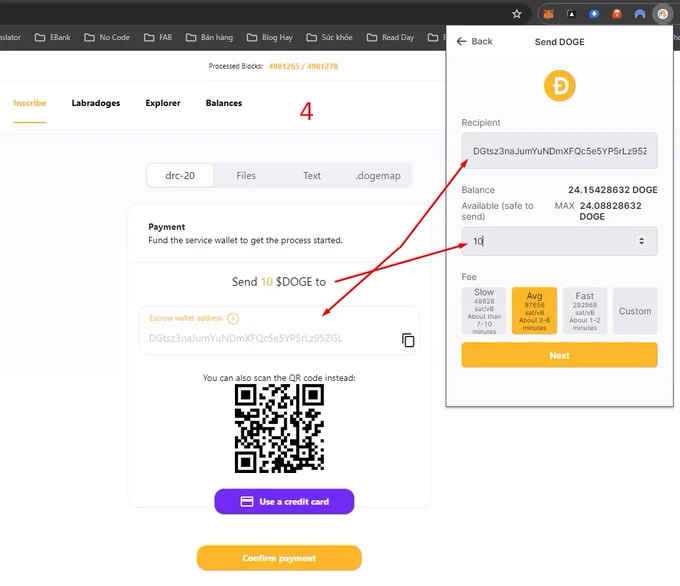Open the Blog Hay bookmark folder
Screen dimensions: 680x586
pyautogui.click(x=270, y=37)
